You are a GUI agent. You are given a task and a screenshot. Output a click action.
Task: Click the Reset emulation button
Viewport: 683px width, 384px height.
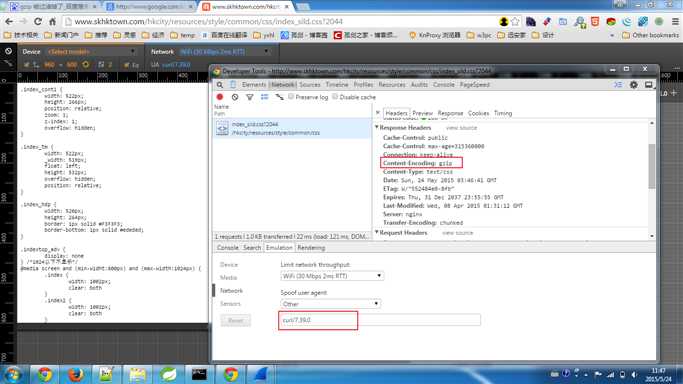tap(236, 321)
